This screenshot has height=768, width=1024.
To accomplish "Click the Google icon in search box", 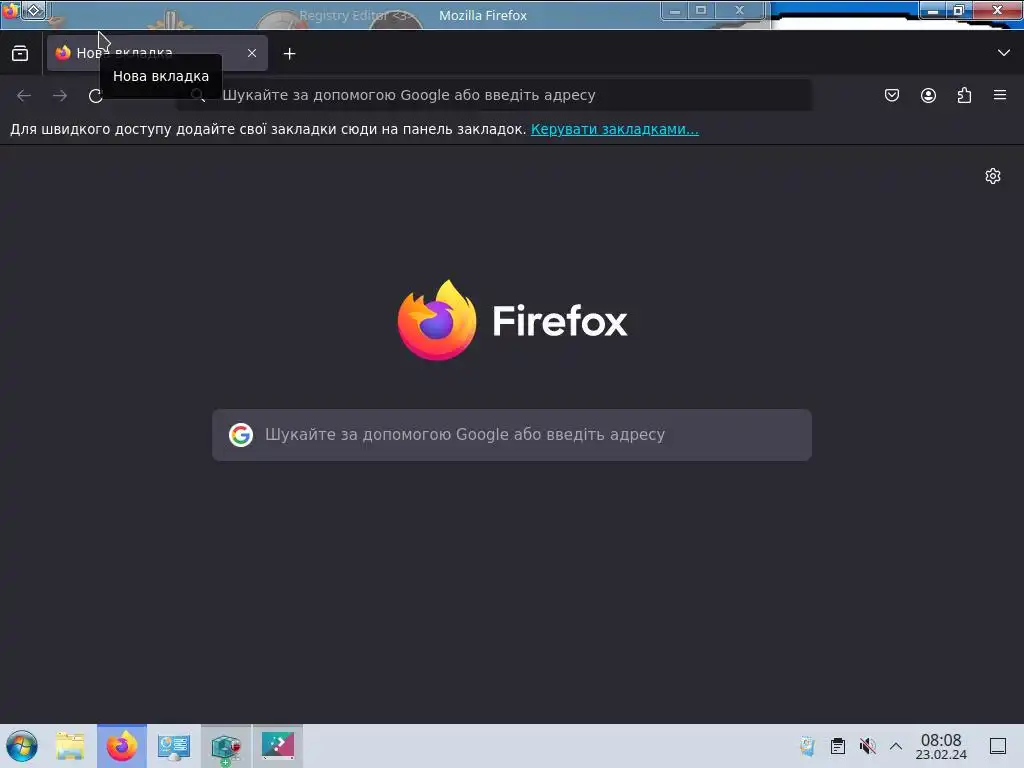I will click(x=241, y=435).
